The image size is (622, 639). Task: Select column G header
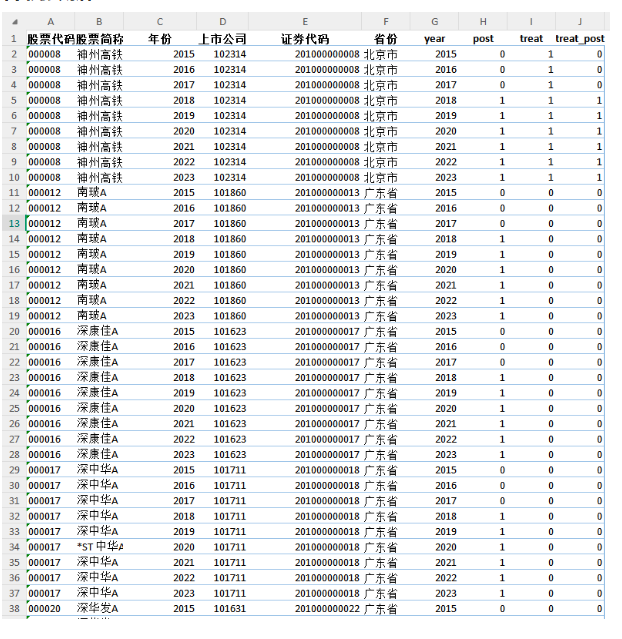click(435, 22)
